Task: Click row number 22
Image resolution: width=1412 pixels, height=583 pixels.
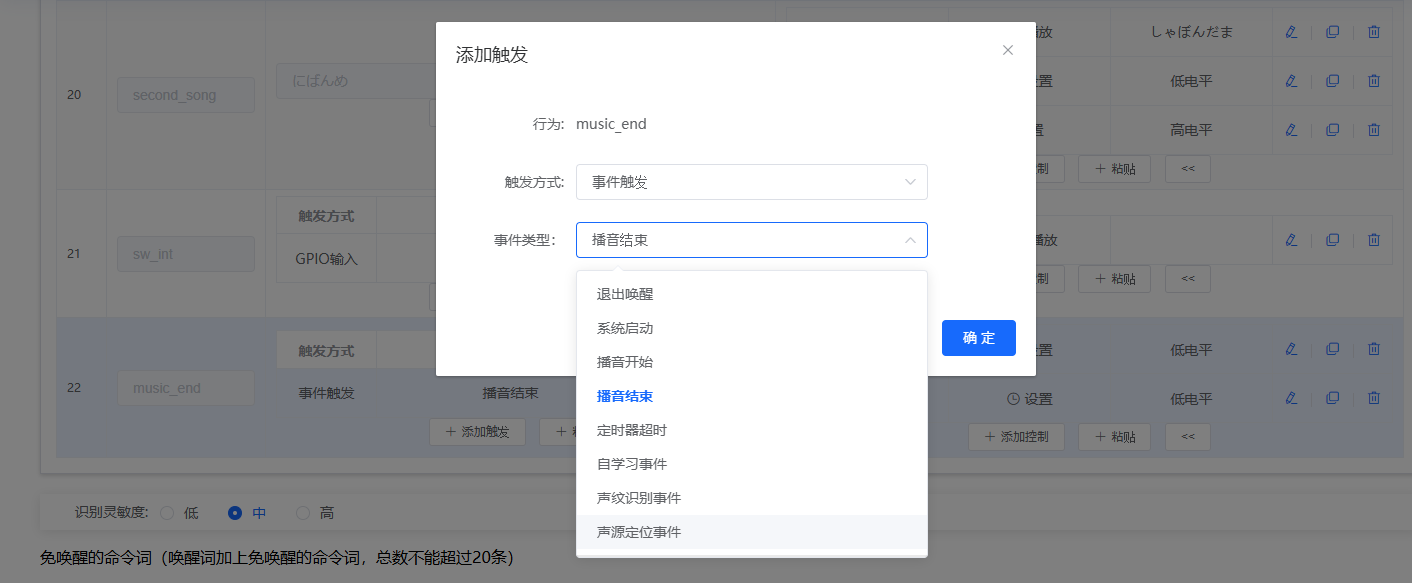Action: (74, 388)
